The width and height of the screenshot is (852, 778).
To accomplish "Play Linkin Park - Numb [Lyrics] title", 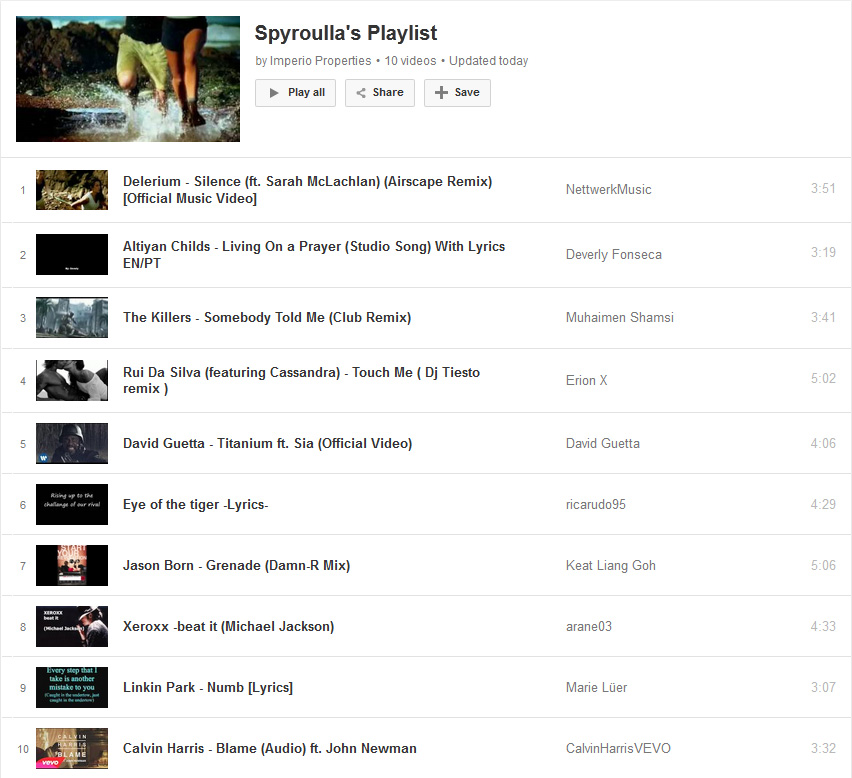I will click(208, 687).
